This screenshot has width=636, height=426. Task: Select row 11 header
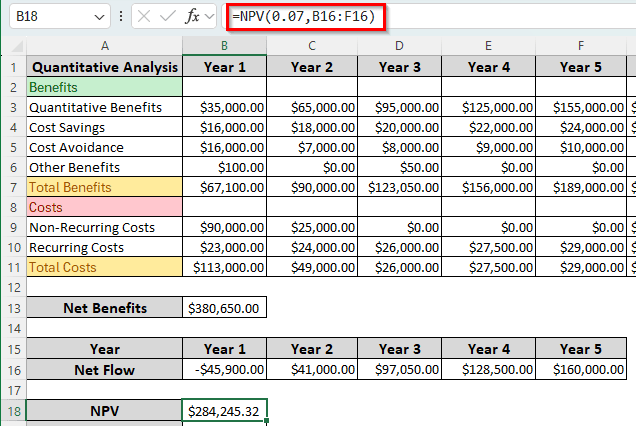pyautogui.click(x=14, y=267)
